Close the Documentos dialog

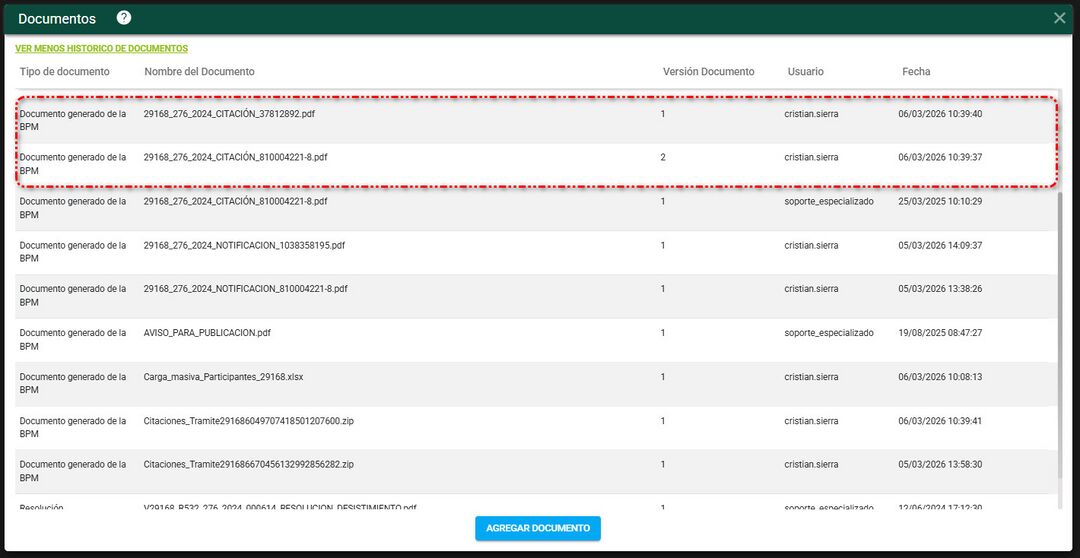(1059, 18)
